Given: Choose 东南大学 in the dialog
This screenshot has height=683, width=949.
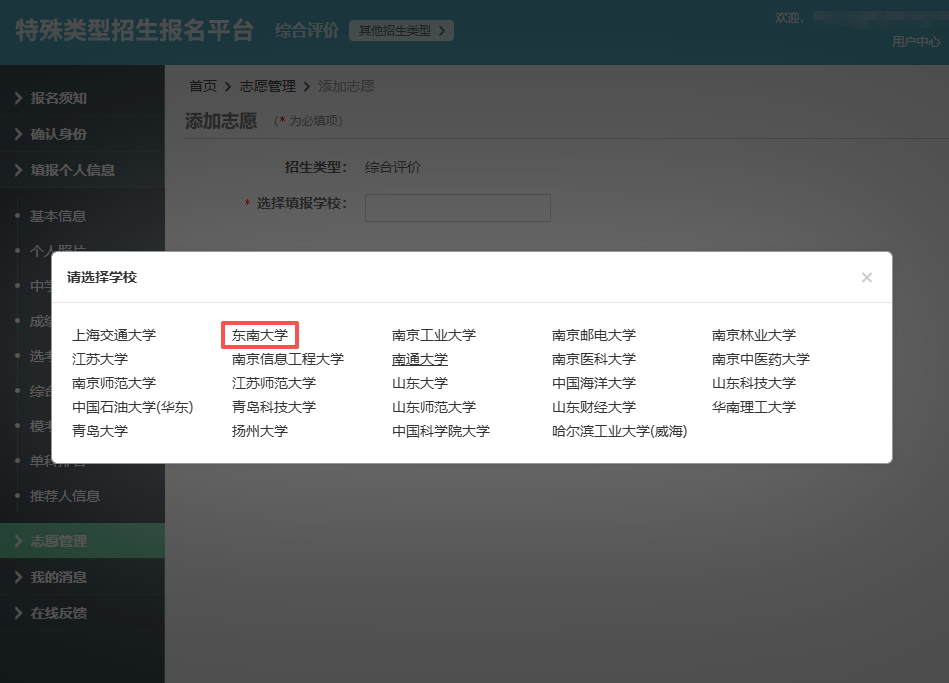Looking at the screenshot, I should [260, 335].
